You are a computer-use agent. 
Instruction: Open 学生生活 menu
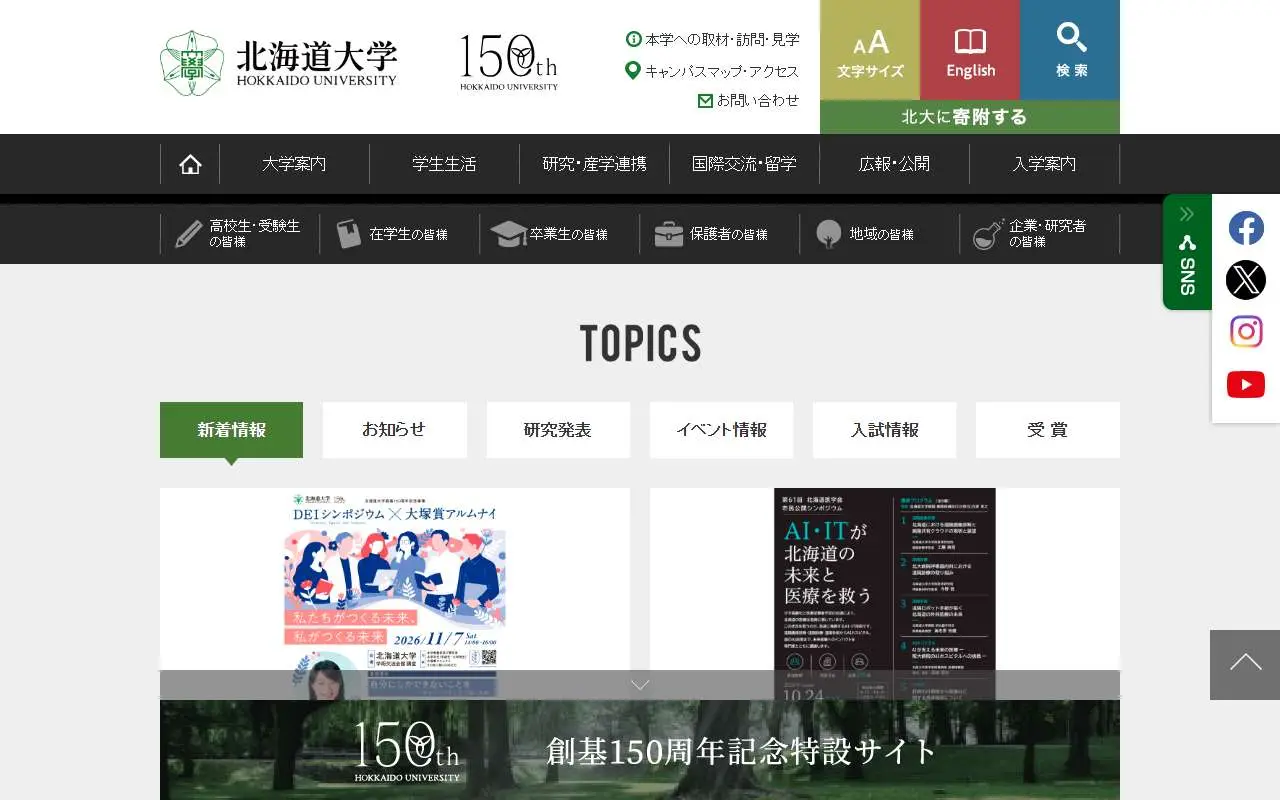tap(444, 164)
